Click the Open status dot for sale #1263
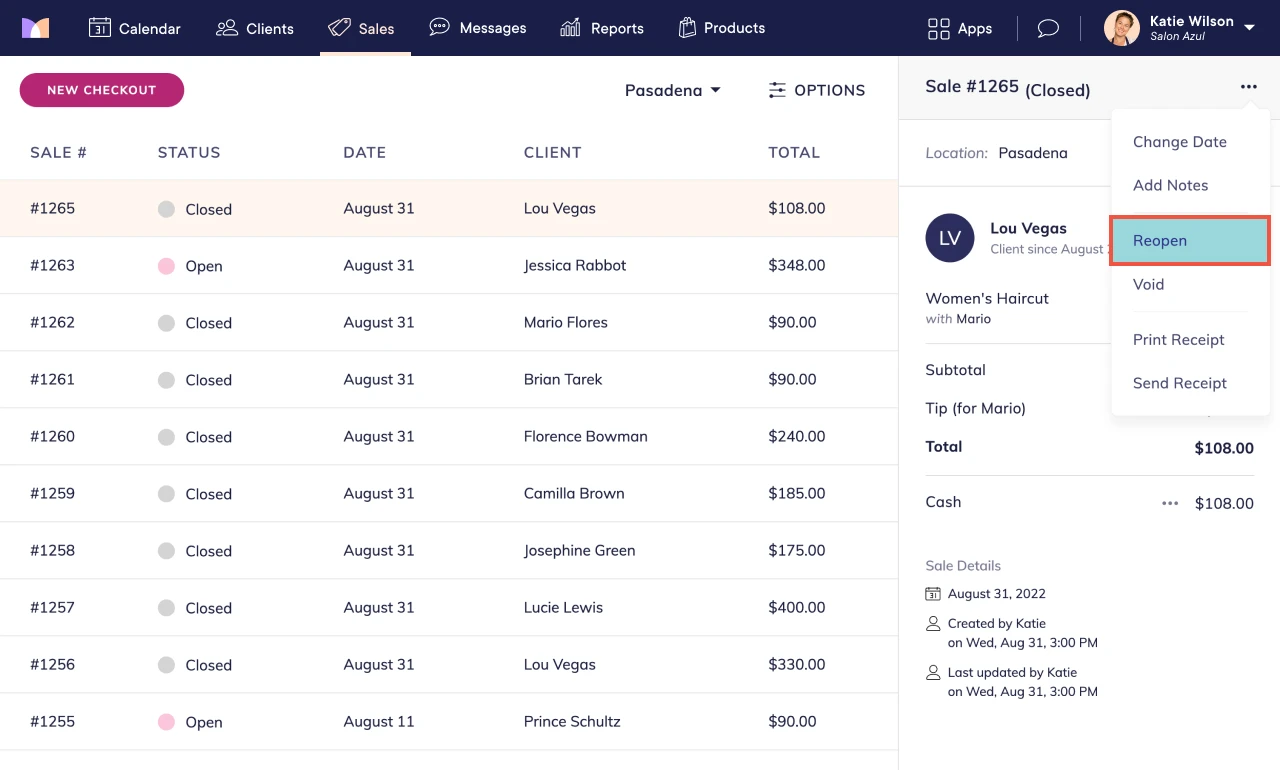 pos(168,265)
